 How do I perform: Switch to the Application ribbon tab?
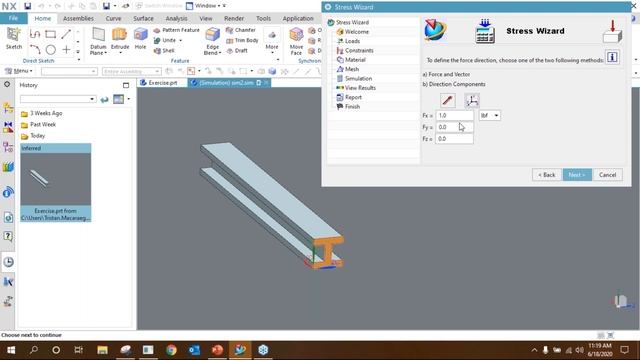click(298, 18)
